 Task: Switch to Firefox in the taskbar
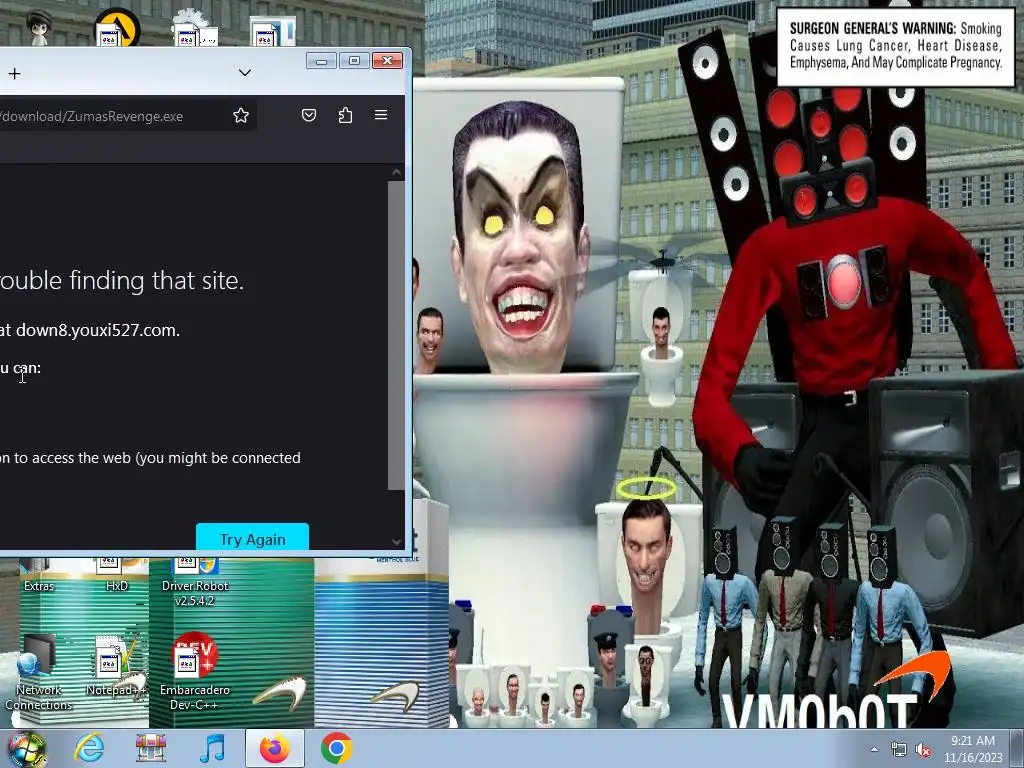275,748
